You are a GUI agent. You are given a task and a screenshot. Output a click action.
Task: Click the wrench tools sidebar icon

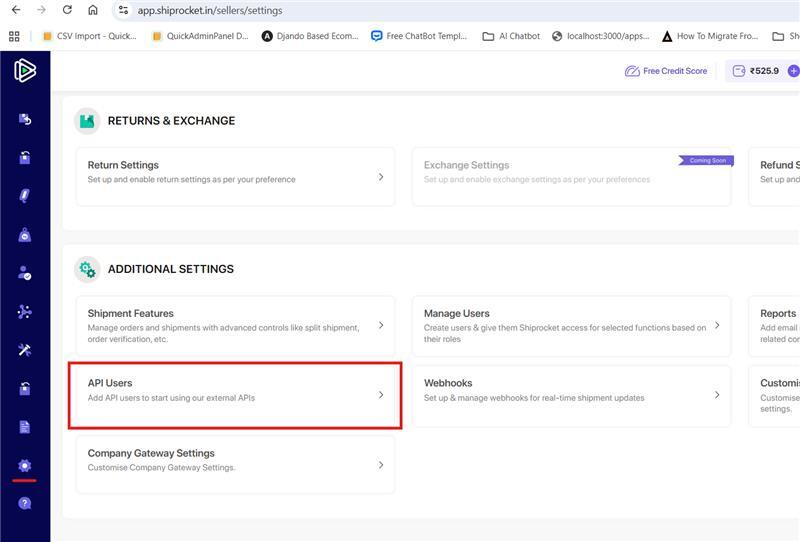point(25,350)
